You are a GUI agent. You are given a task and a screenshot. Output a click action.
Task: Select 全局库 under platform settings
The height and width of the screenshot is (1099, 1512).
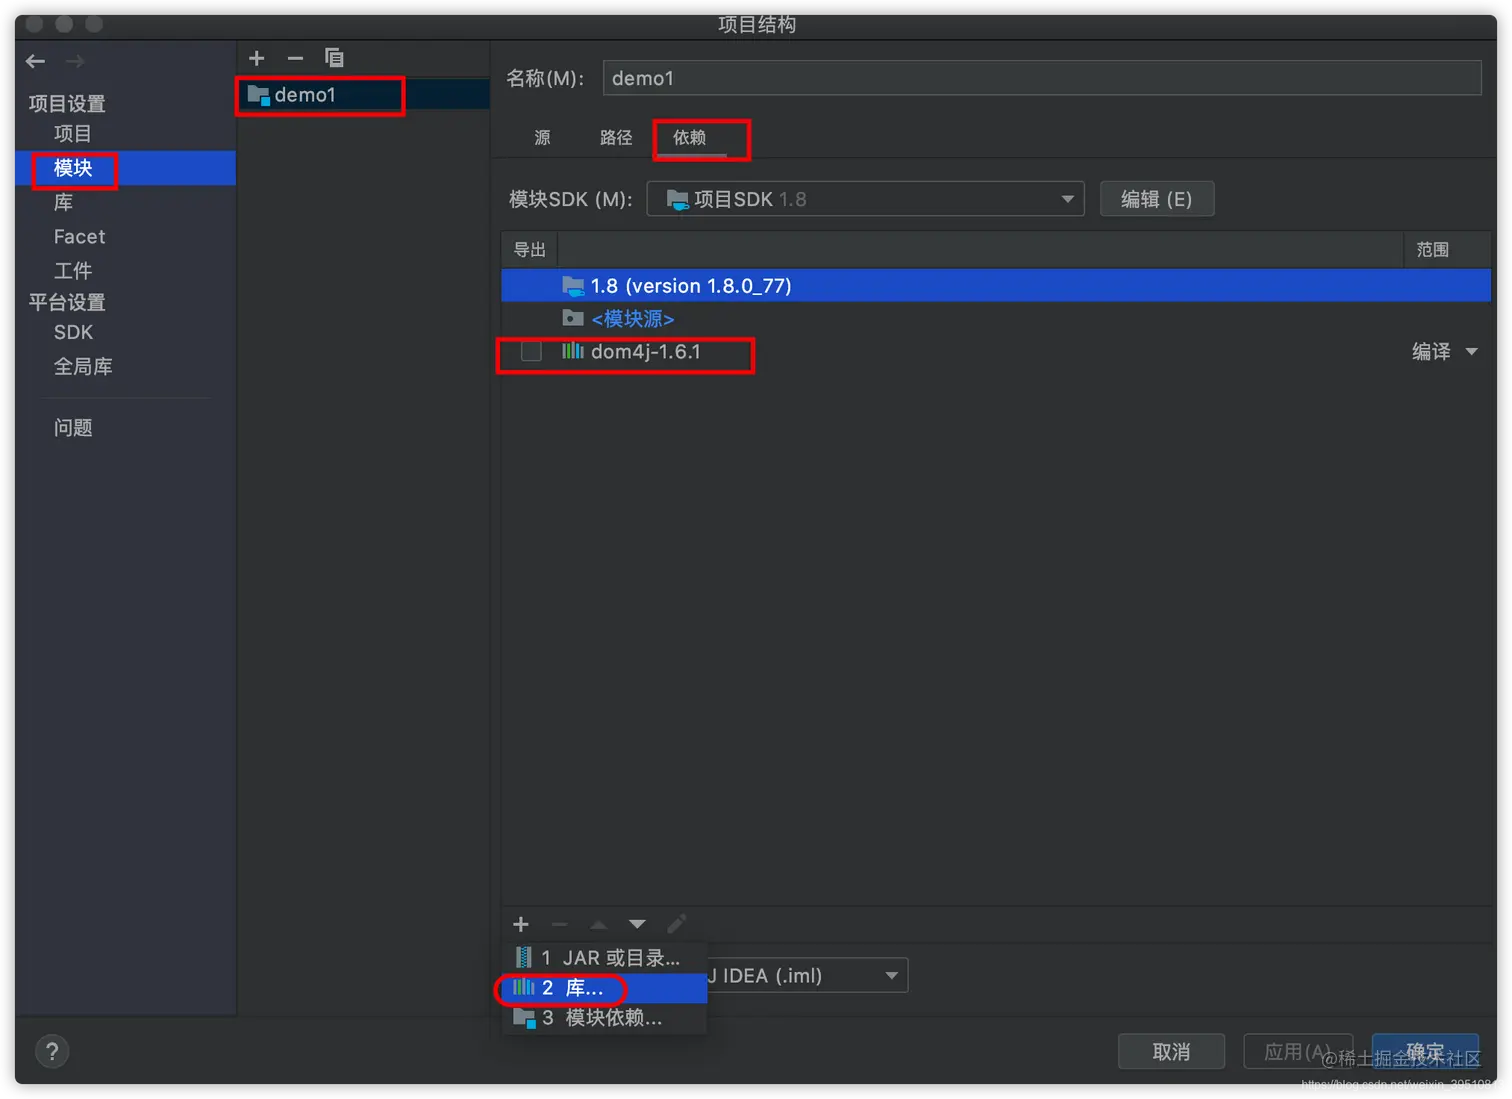[83, 367]
